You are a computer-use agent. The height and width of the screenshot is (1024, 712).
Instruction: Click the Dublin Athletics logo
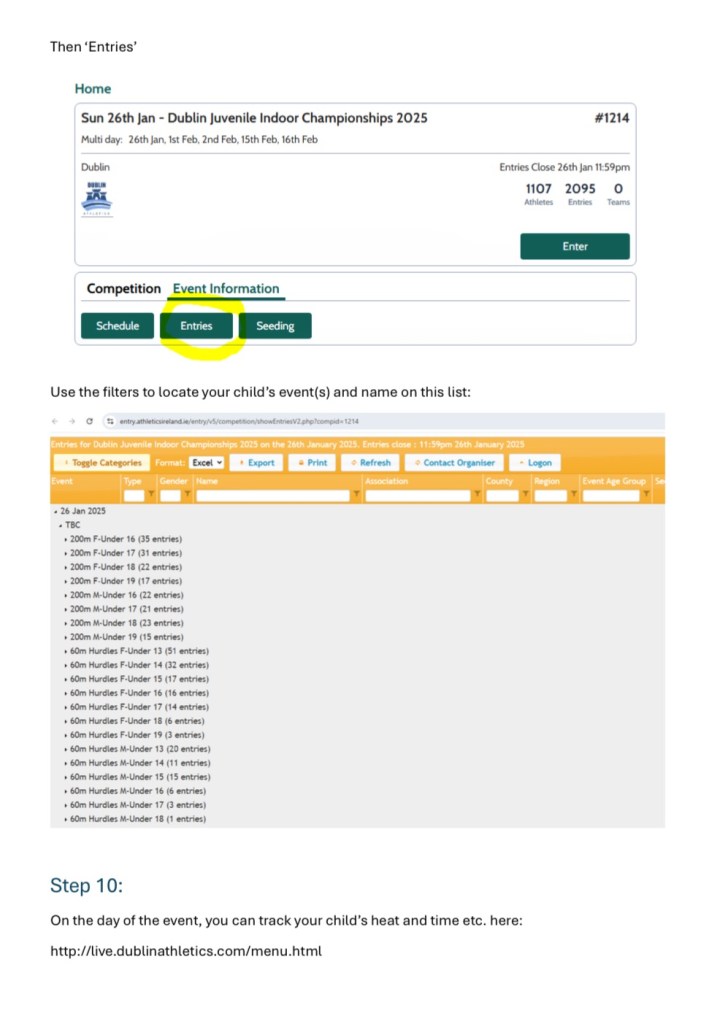97,198
